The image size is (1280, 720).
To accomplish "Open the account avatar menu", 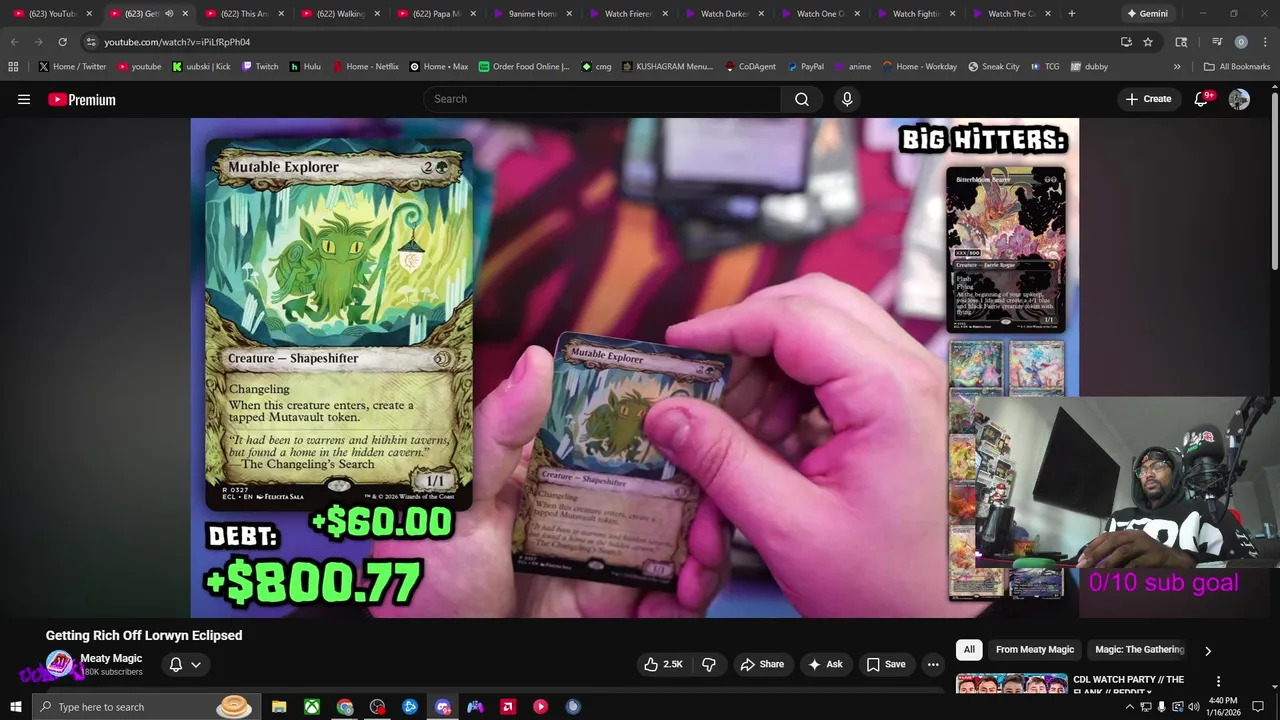I will click(x=1239, y=99).
